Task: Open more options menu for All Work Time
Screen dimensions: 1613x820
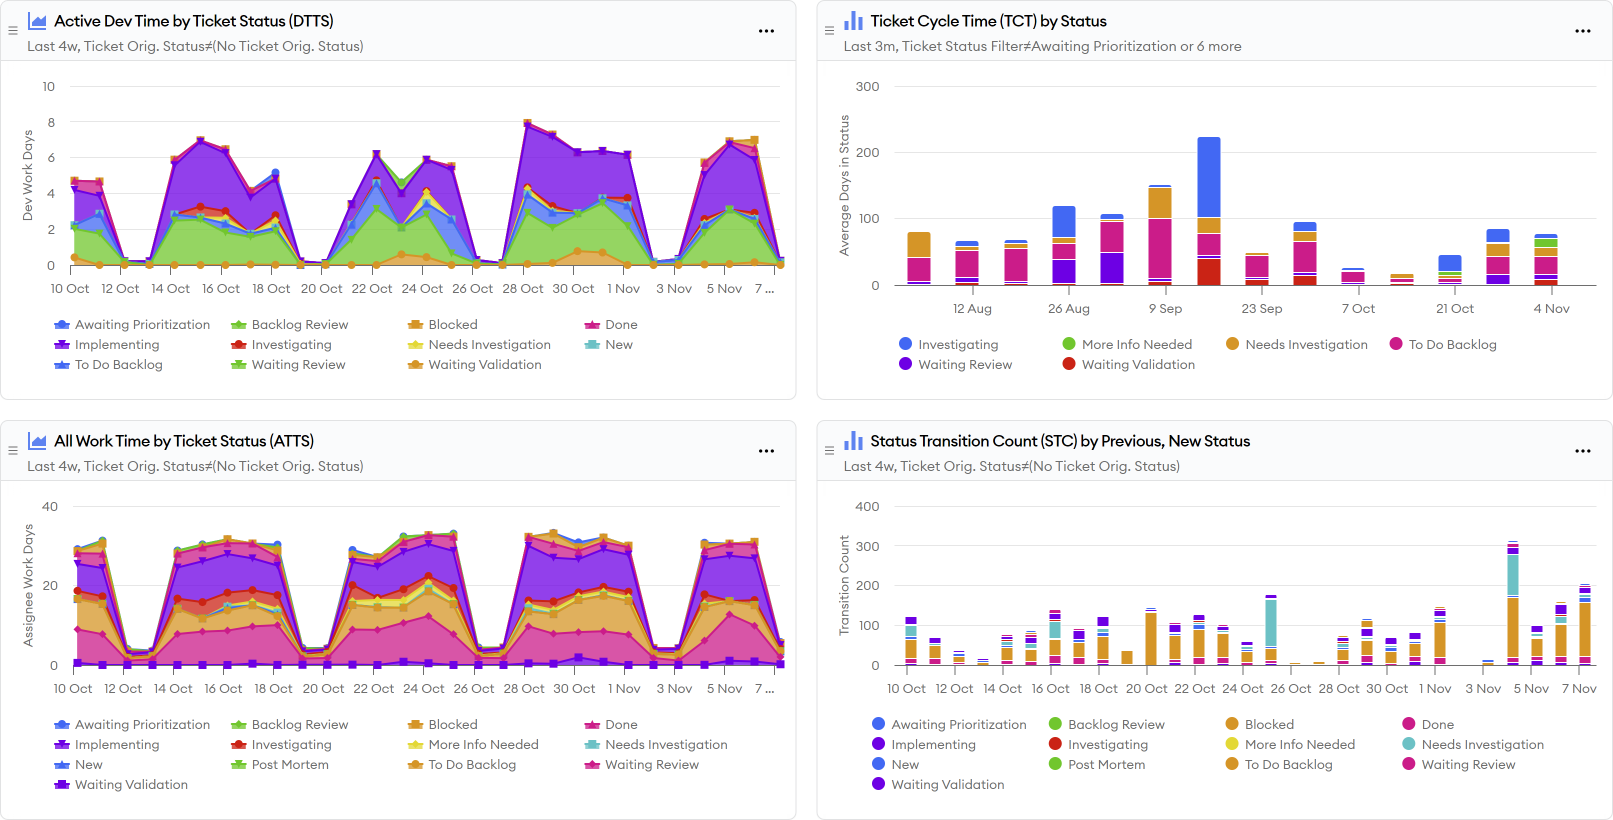Action: (x=766, y=451)
